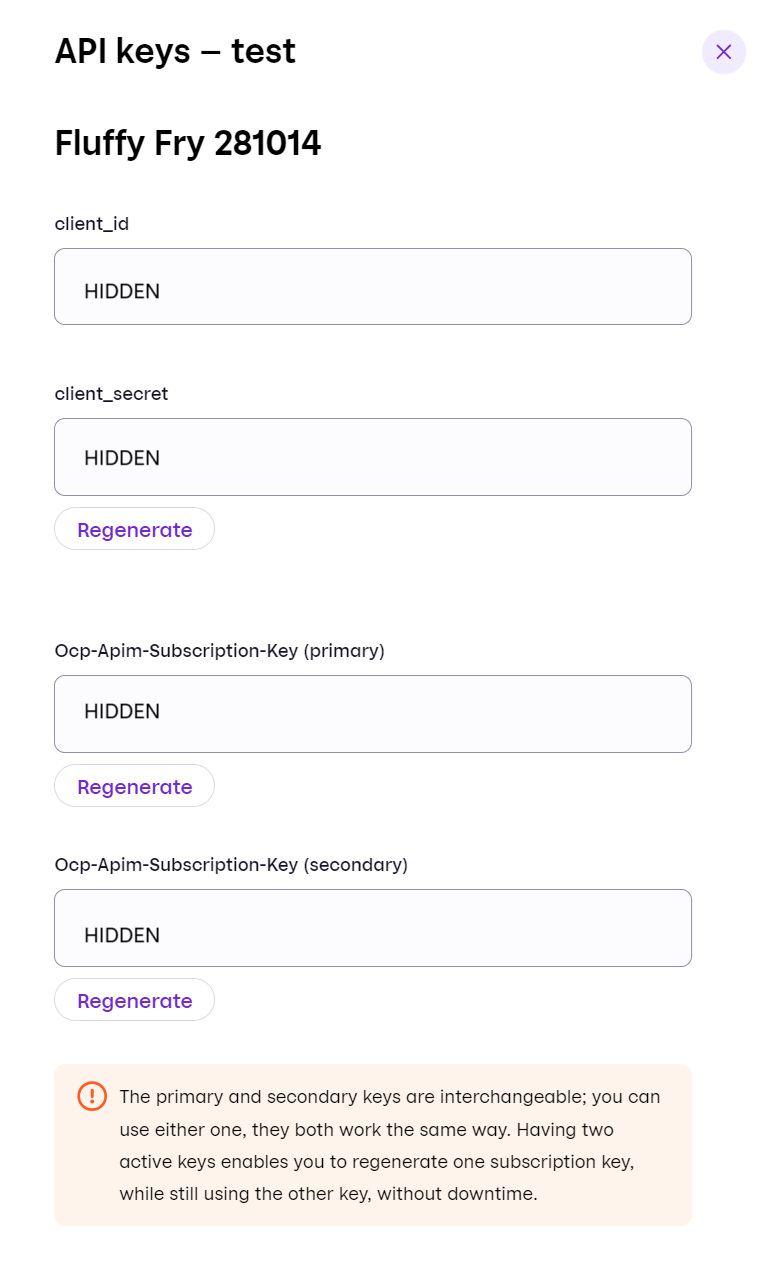The height and width of the screenshot is (1276, 770).
Task: Click the HIDDEN secondary subscription key value
Action: click(x=121, y=935)
